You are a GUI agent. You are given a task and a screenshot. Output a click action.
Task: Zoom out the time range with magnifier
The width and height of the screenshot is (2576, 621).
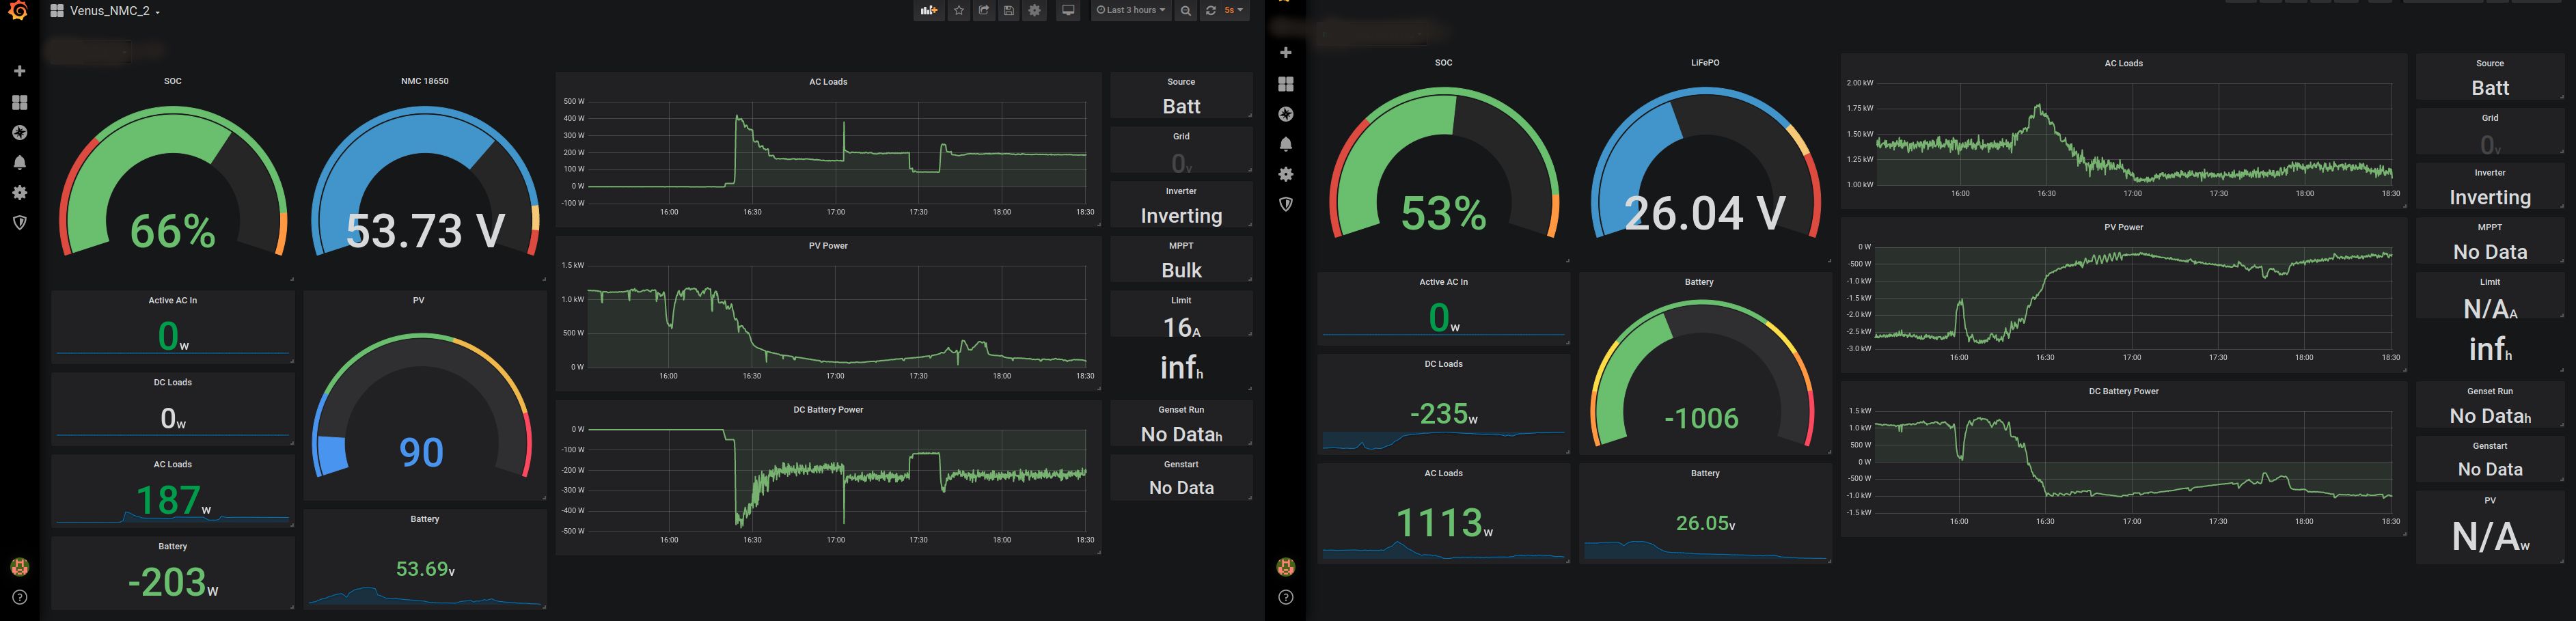tap(1185, 11)
